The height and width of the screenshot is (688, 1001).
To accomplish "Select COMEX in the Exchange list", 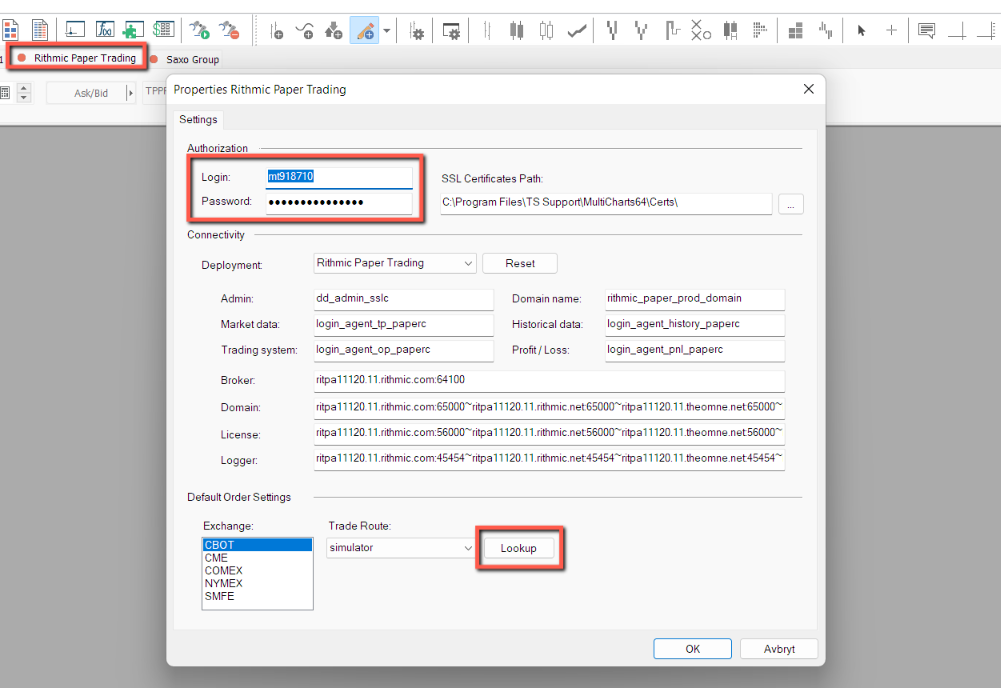I will 257,571.
